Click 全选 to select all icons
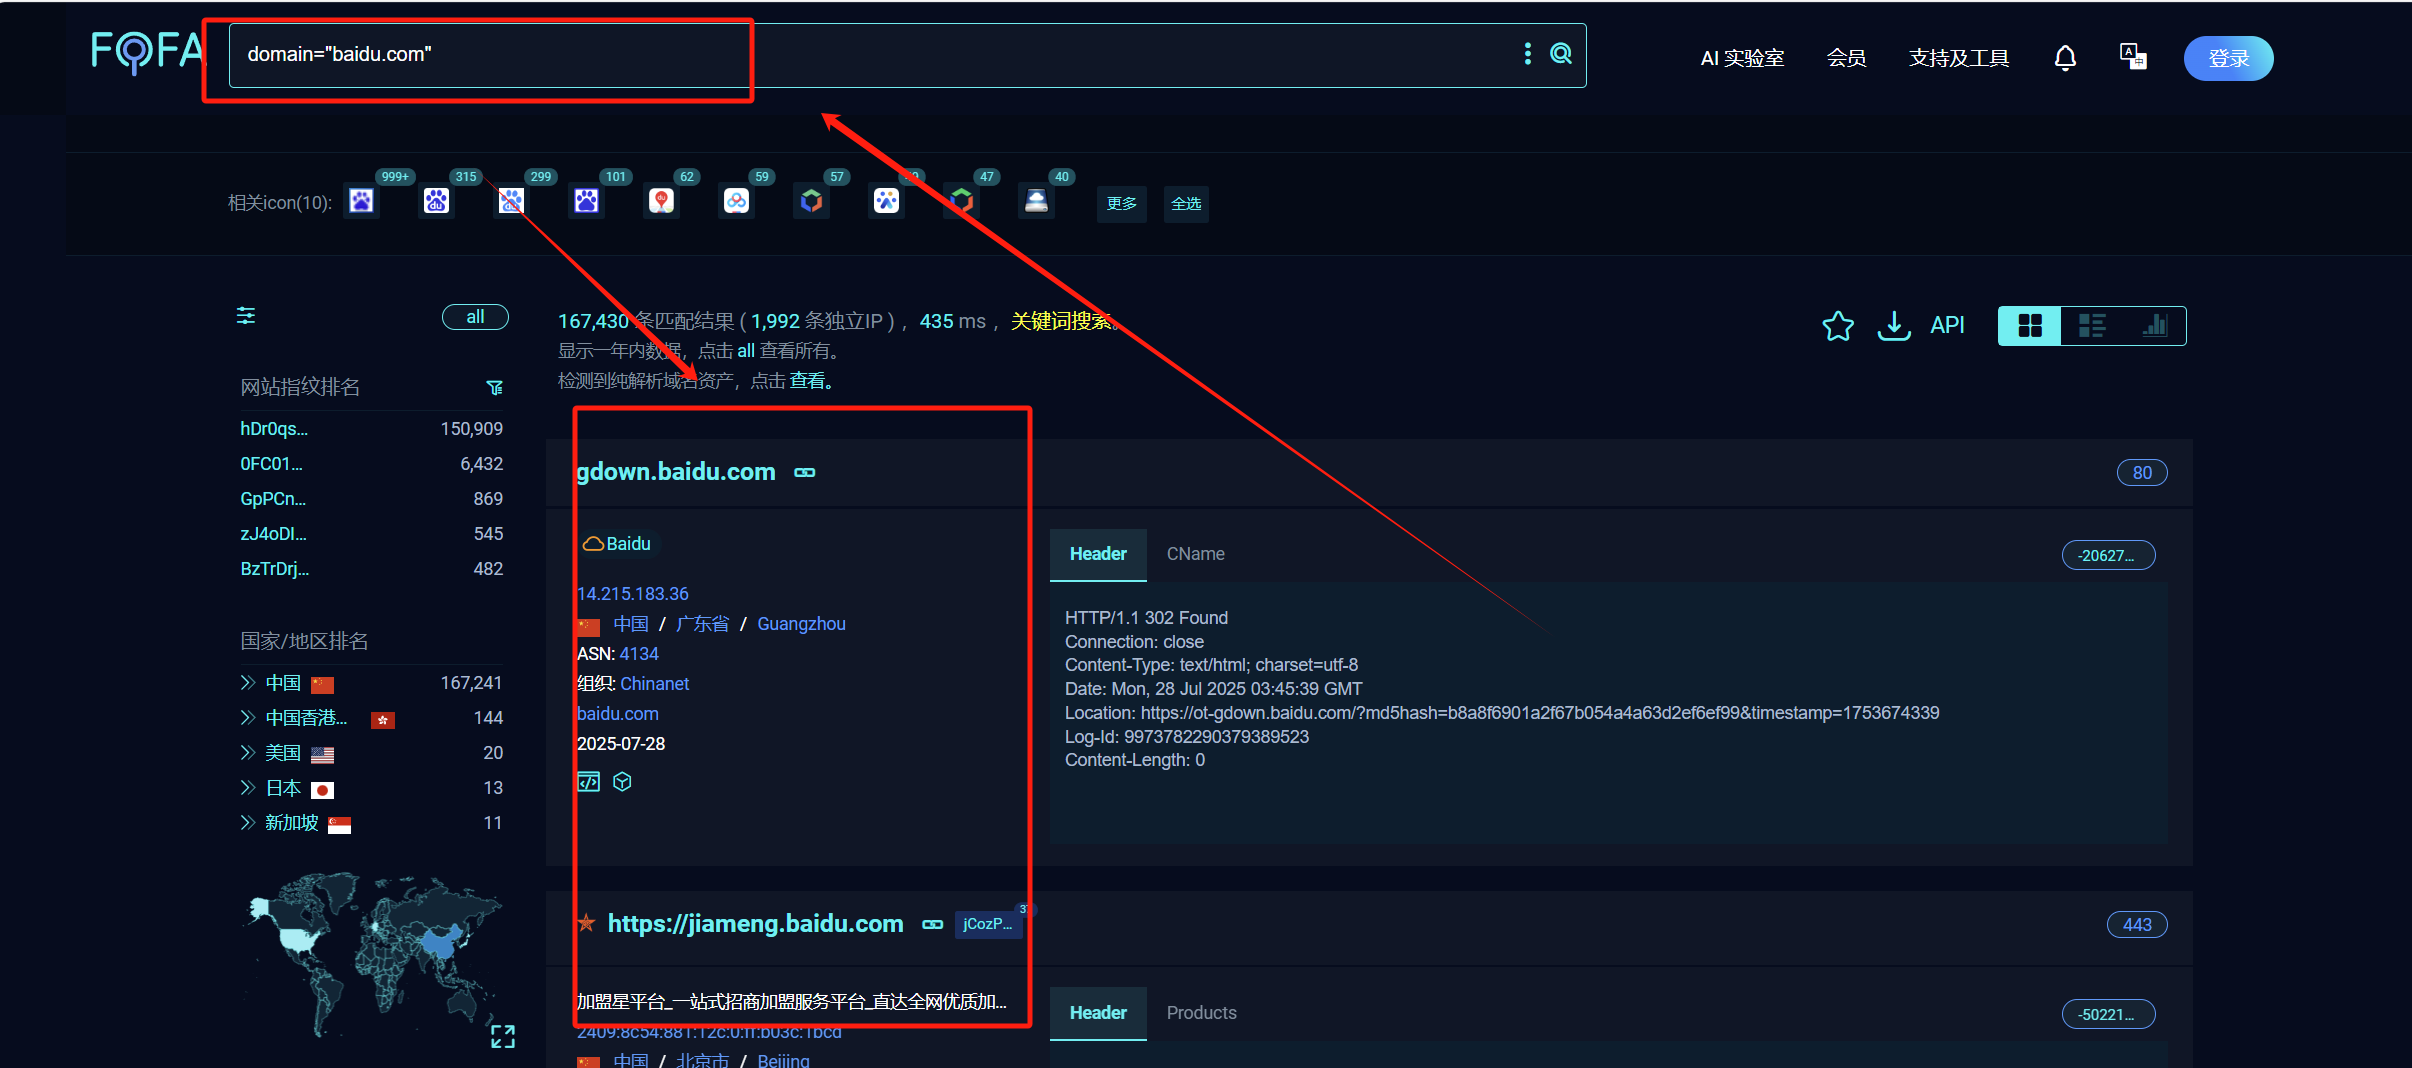Screen dimensions: 2412x1068 pos(1186,204)
